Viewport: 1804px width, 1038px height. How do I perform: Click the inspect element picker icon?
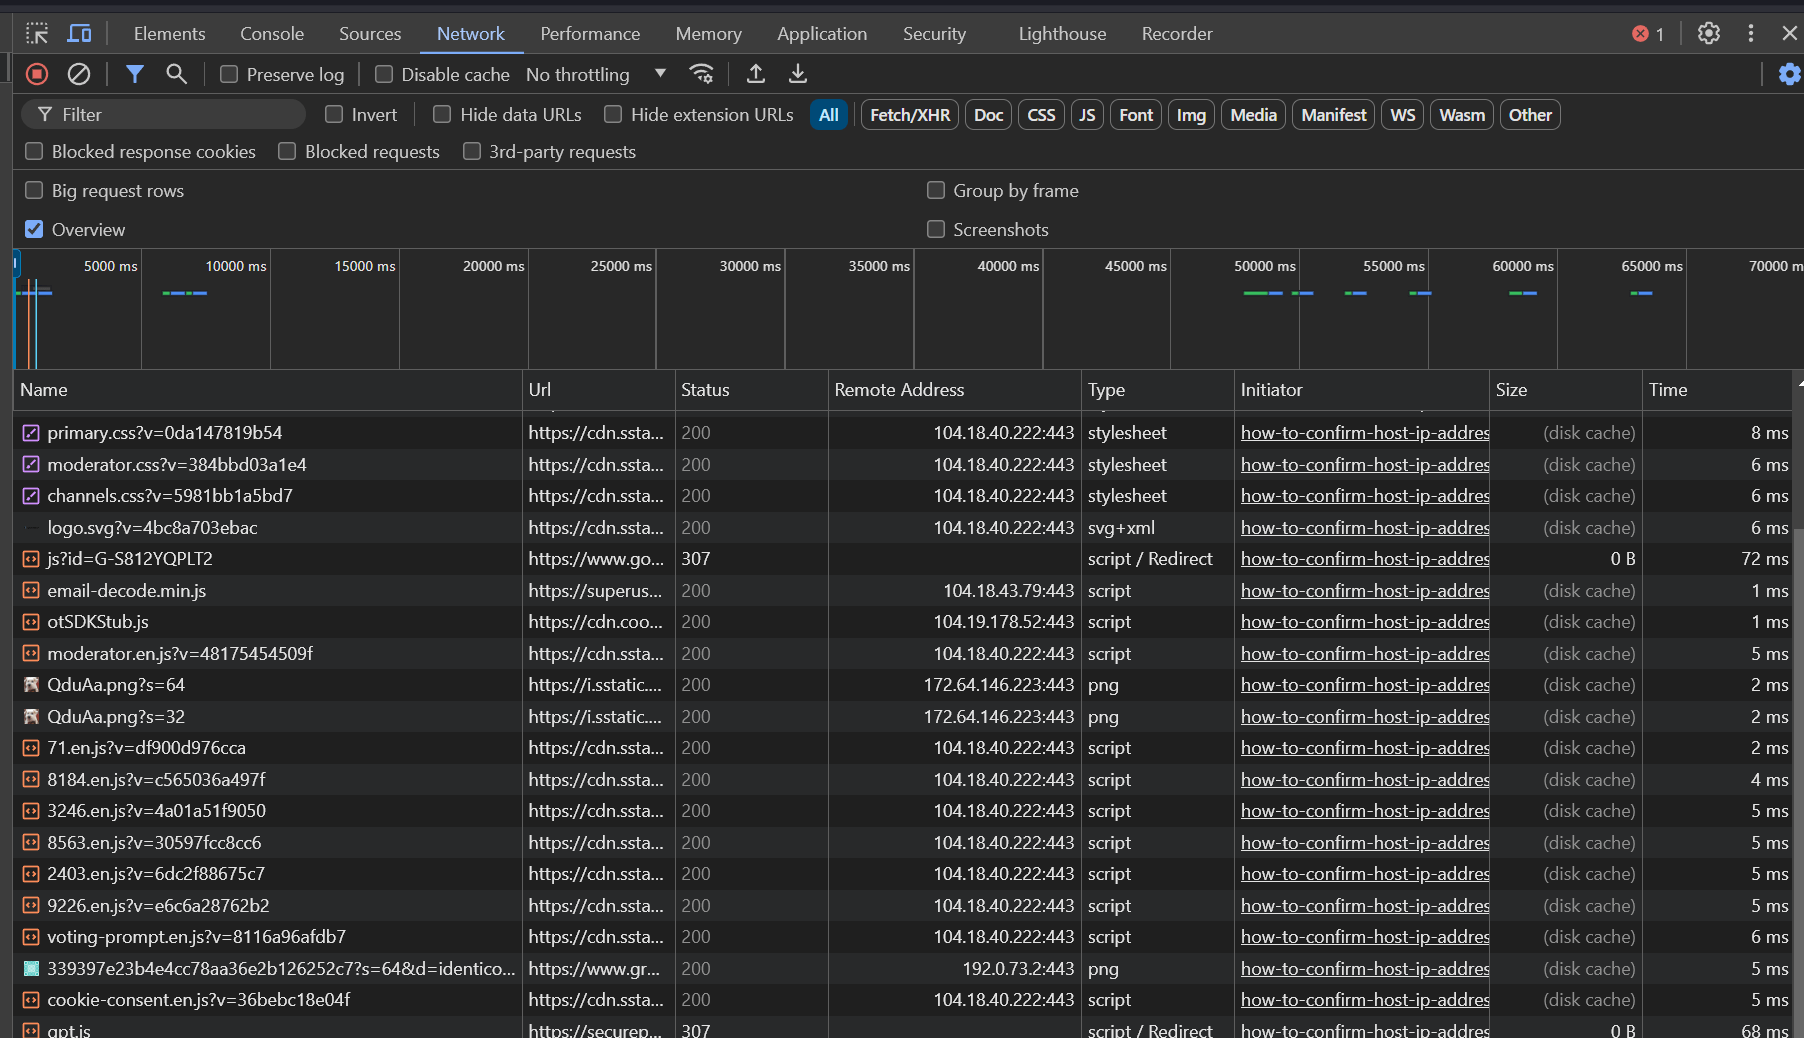pos(37,33)
